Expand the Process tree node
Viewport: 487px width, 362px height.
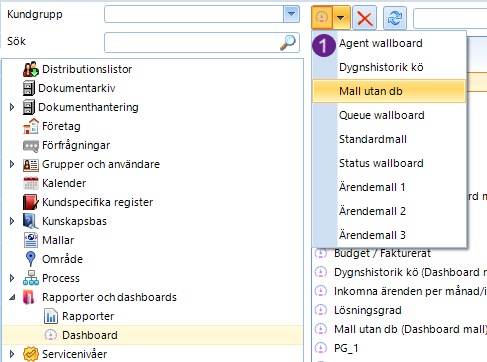pyautogui.click(x=12, y=278)
